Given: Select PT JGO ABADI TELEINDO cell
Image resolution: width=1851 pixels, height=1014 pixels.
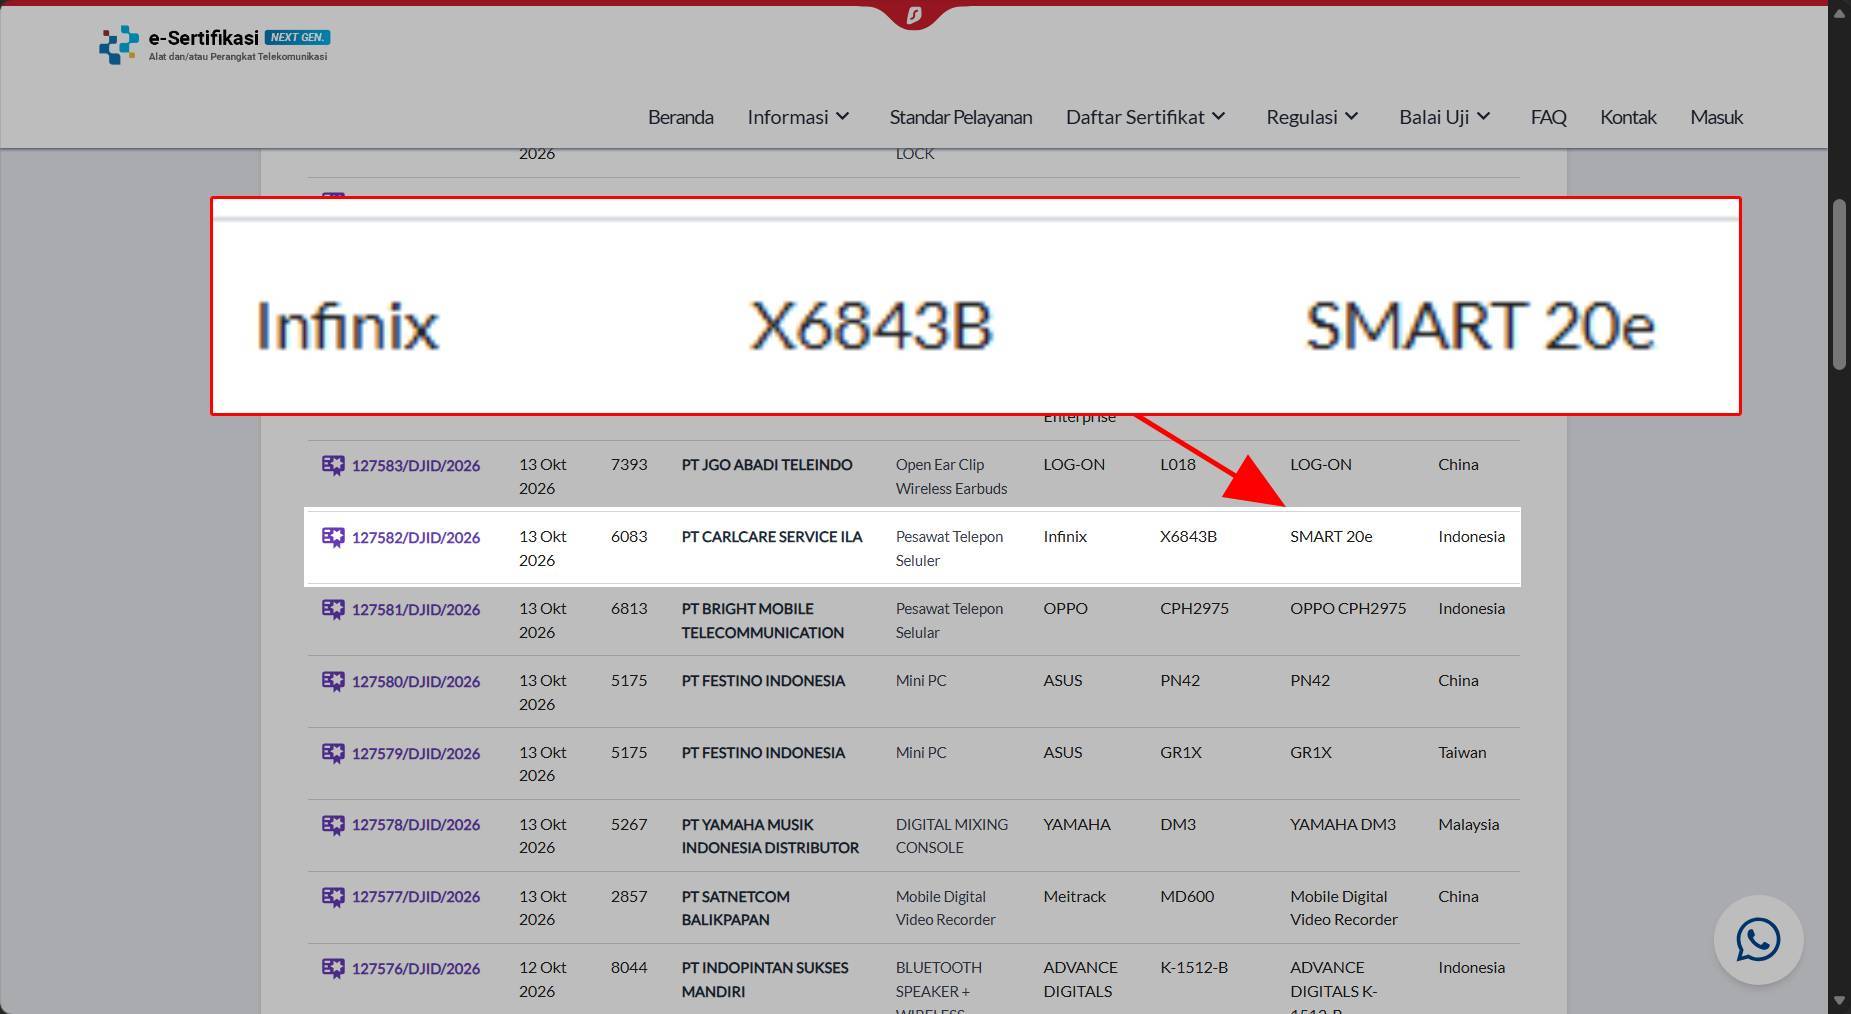Looking at the screenshot, I should (767, 464).
